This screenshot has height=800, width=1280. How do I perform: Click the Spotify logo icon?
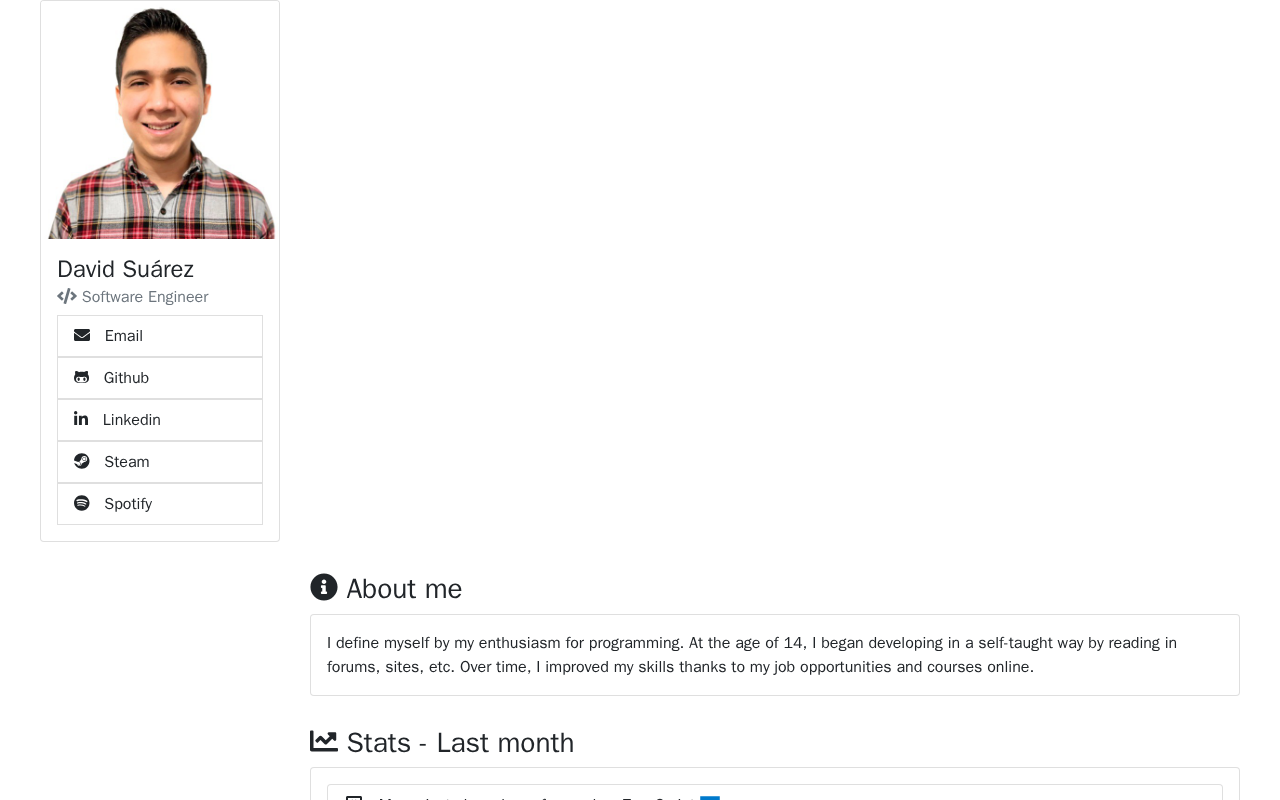point(82,504)
